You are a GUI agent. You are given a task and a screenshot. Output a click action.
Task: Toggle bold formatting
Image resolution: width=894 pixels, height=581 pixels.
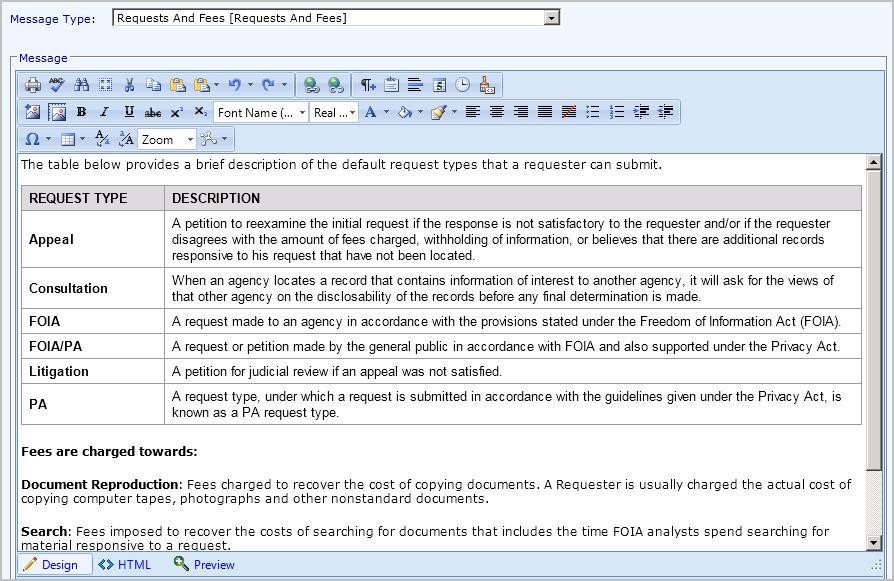[x=81, y=112]
